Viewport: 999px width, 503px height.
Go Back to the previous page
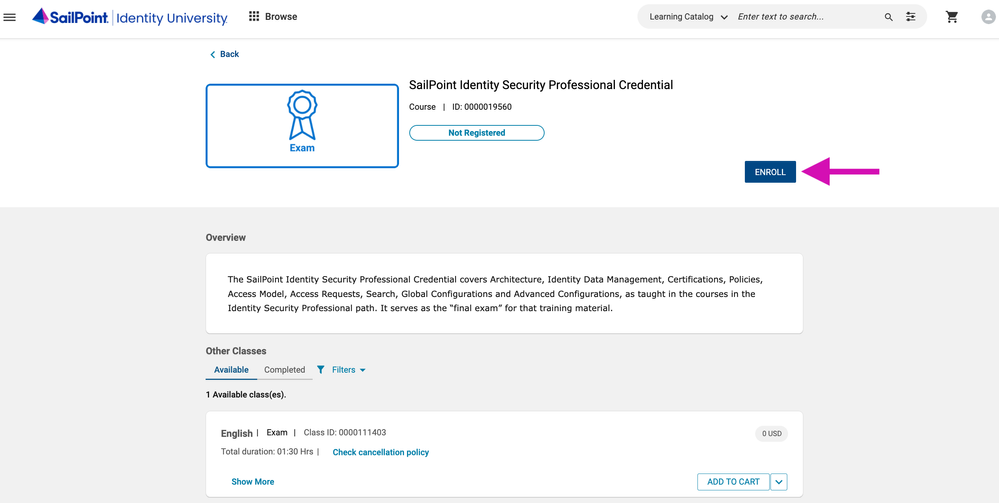(x=224, y=54)
